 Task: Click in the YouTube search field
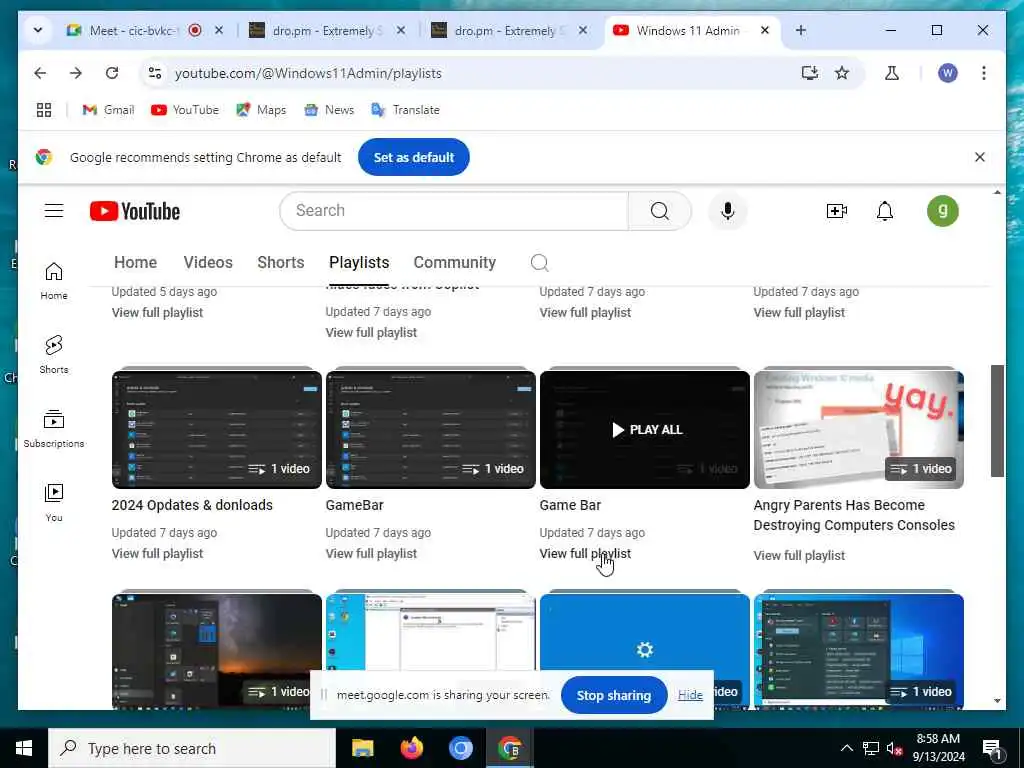(x=455, y=211)
